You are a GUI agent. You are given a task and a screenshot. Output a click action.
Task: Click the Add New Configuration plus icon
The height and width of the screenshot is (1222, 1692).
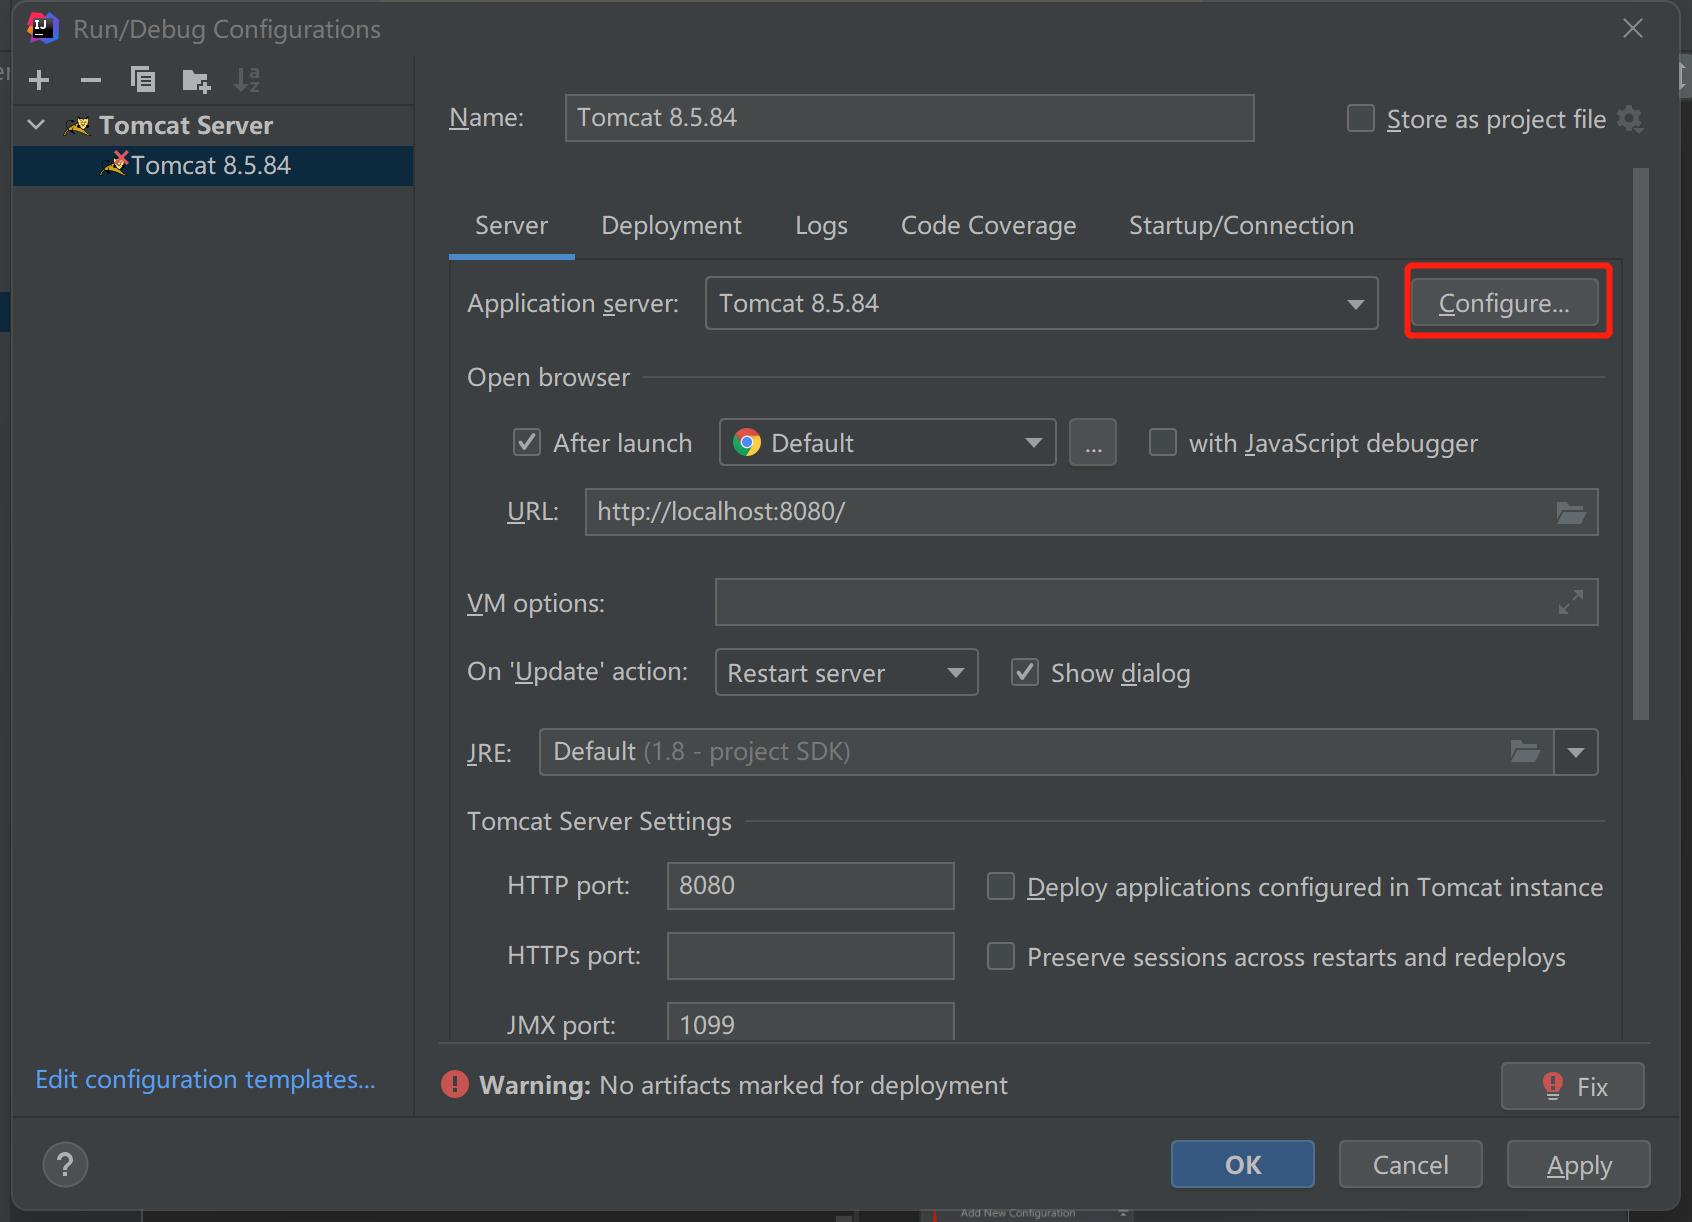[39, 80]
